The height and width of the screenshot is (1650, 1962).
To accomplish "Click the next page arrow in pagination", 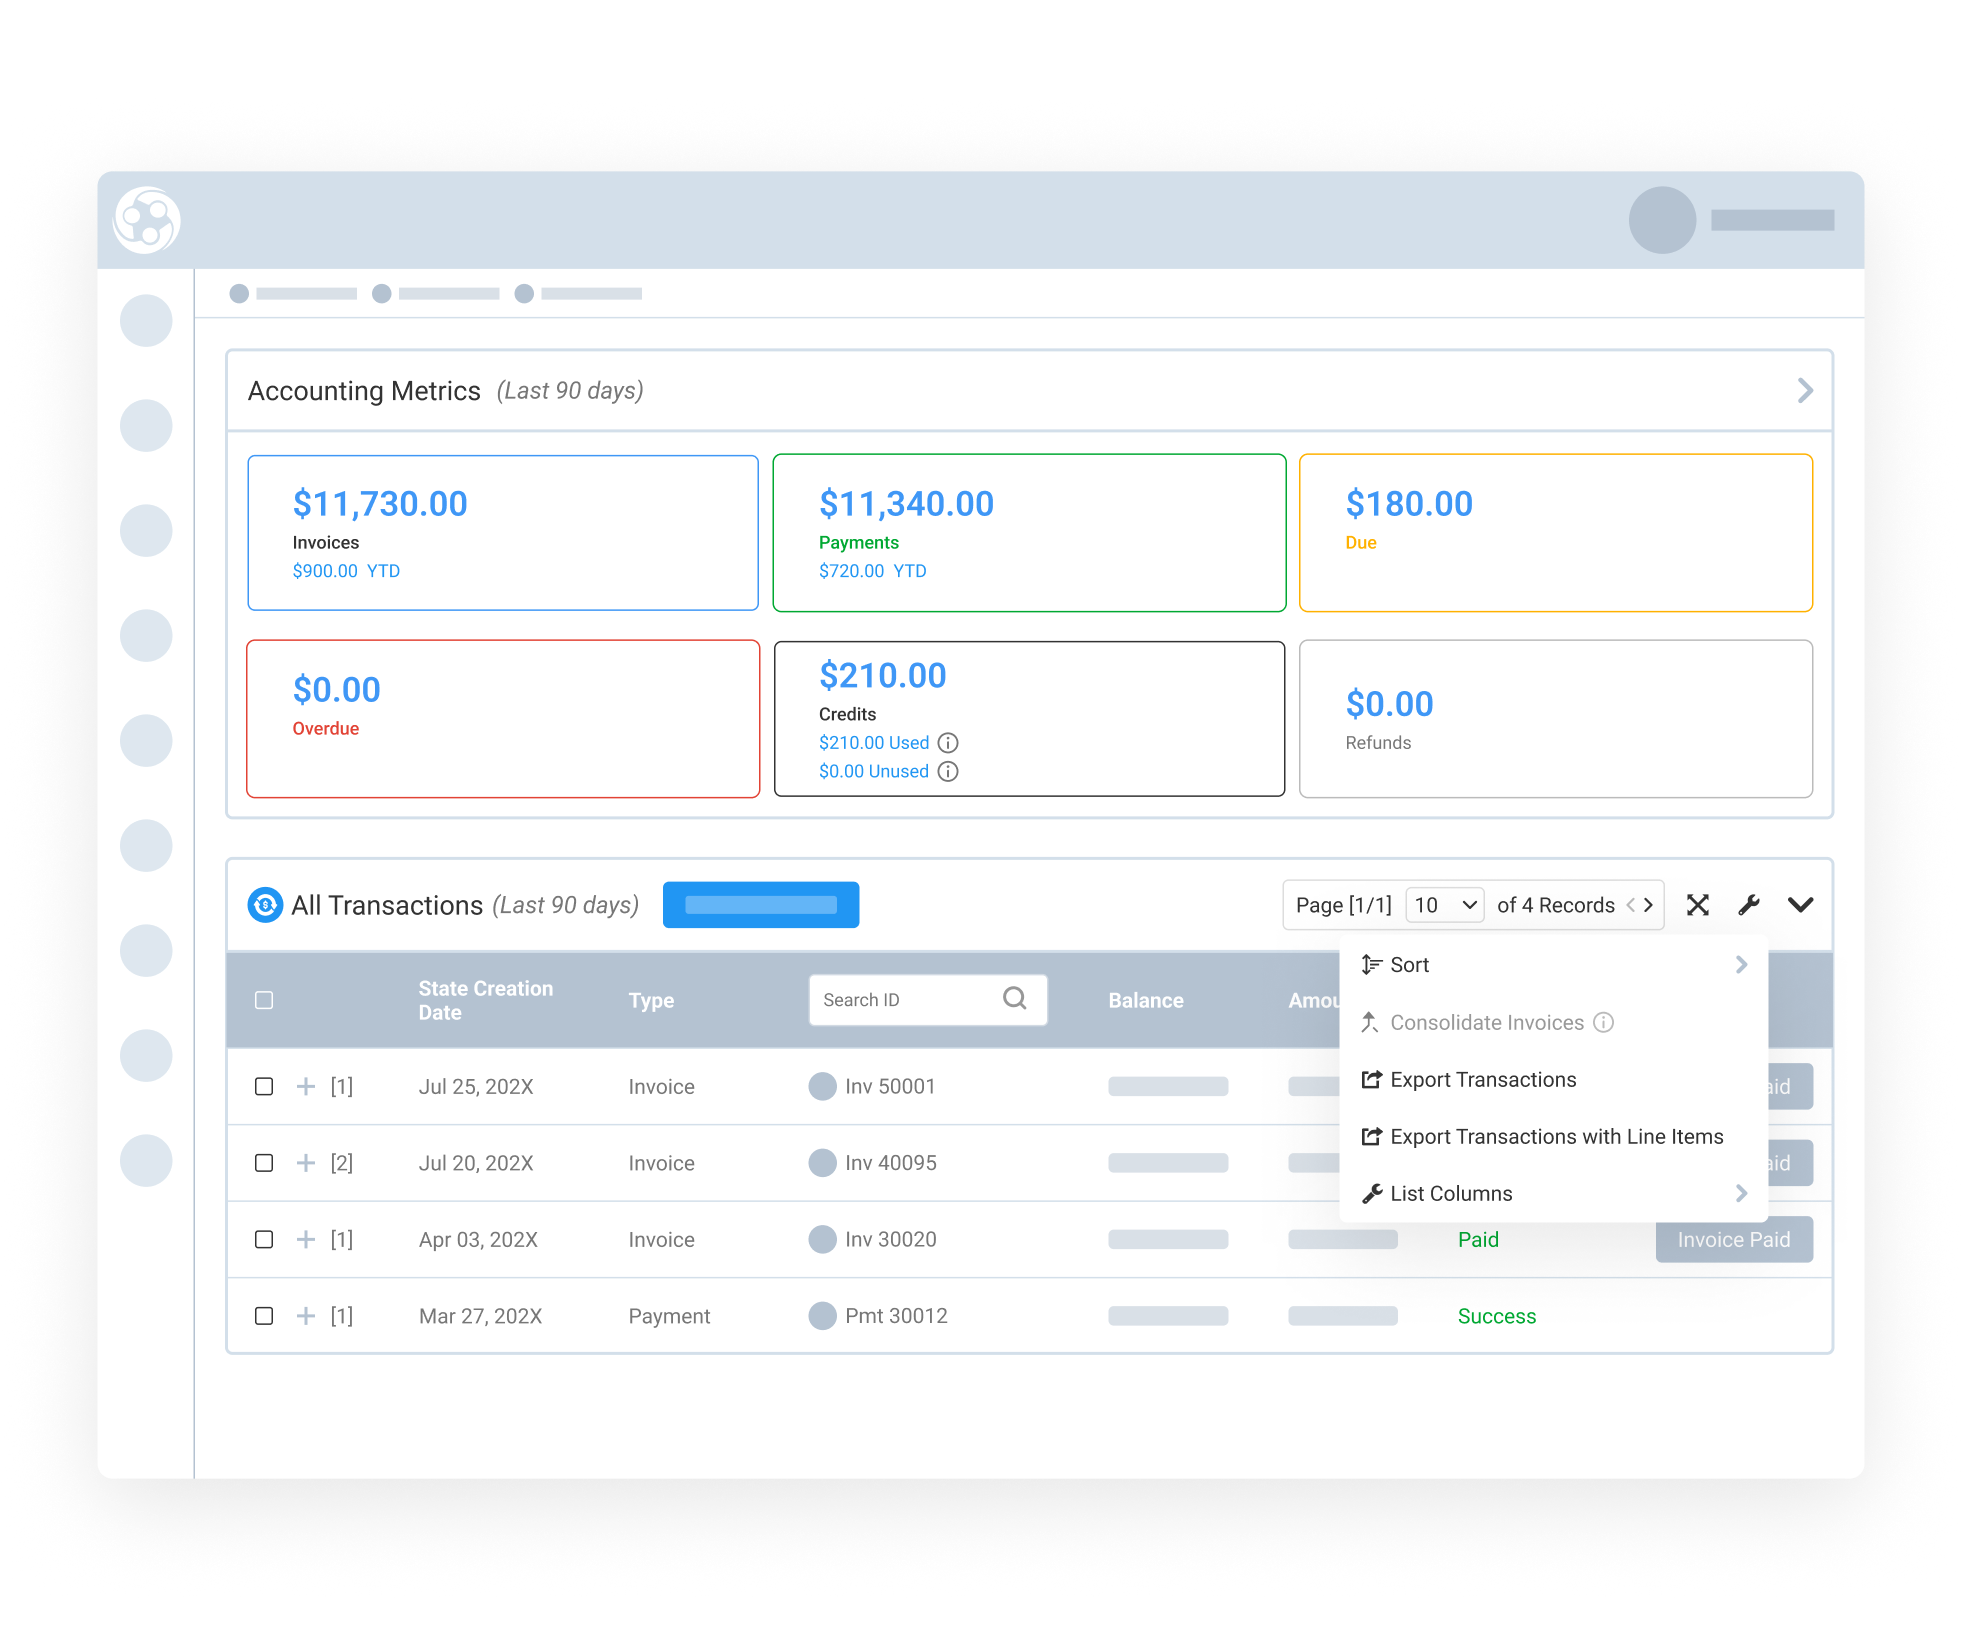I will (x=1649, y=905).
